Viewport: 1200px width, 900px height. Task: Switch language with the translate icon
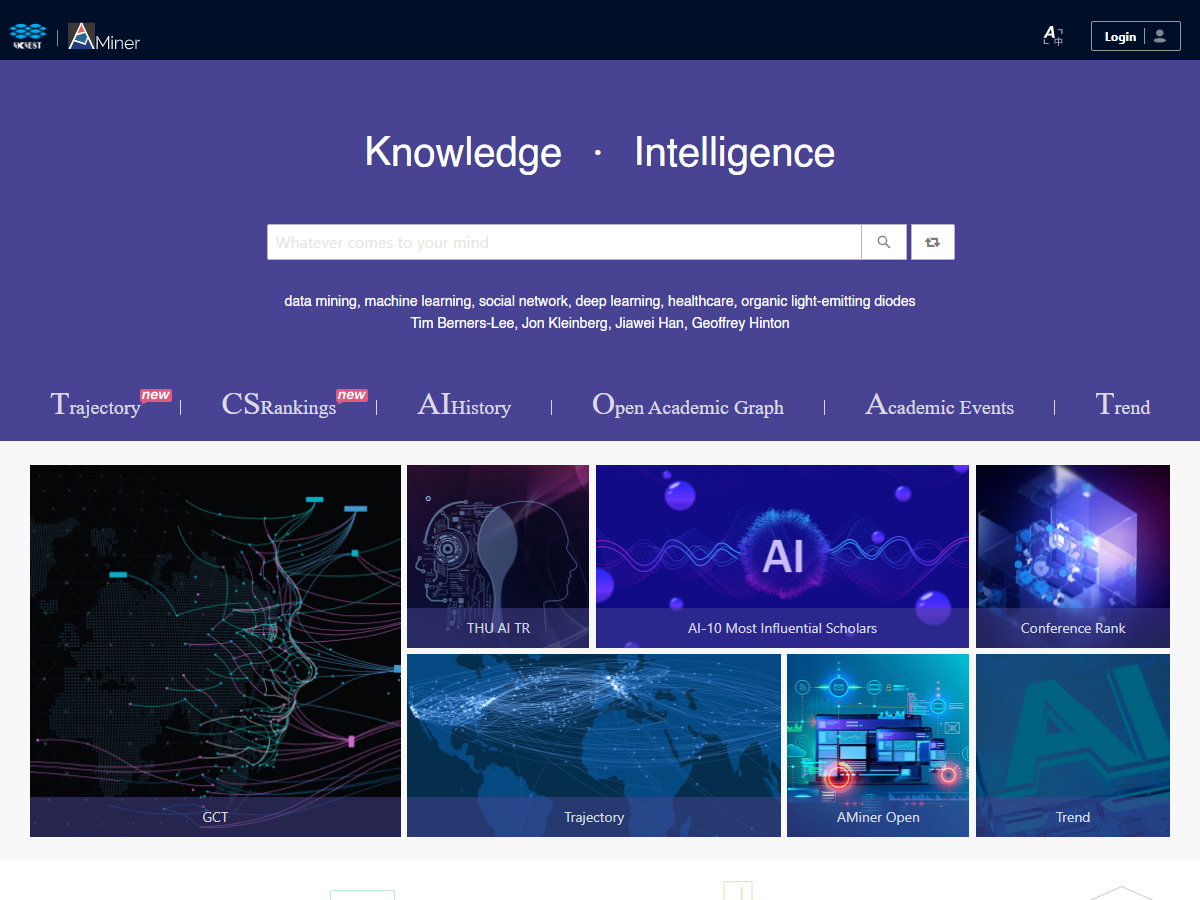[1052, 37]
